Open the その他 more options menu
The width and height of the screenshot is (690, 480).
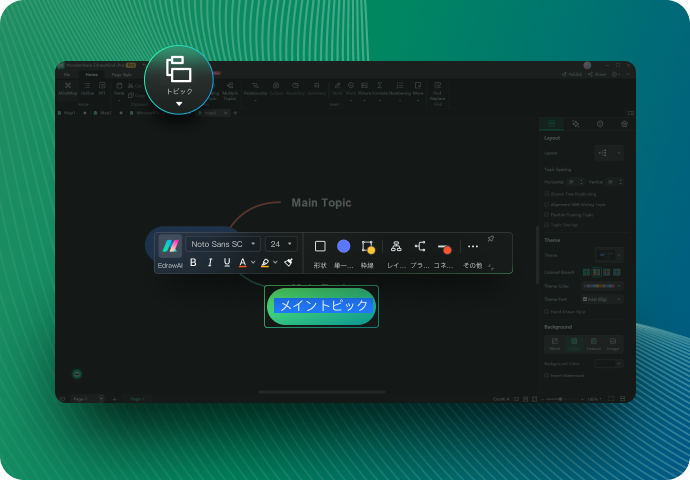point(473,246)
